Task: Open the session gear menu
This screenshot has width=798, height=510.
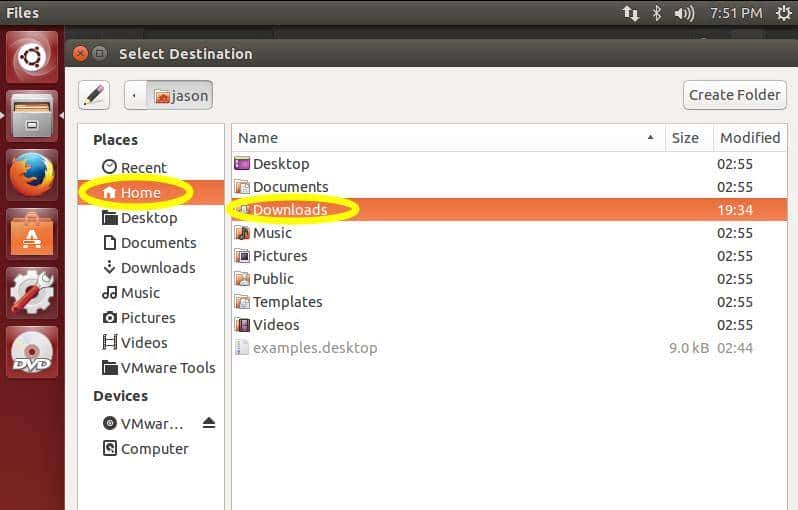Action: pyautogui.click(x=783, y=13)
